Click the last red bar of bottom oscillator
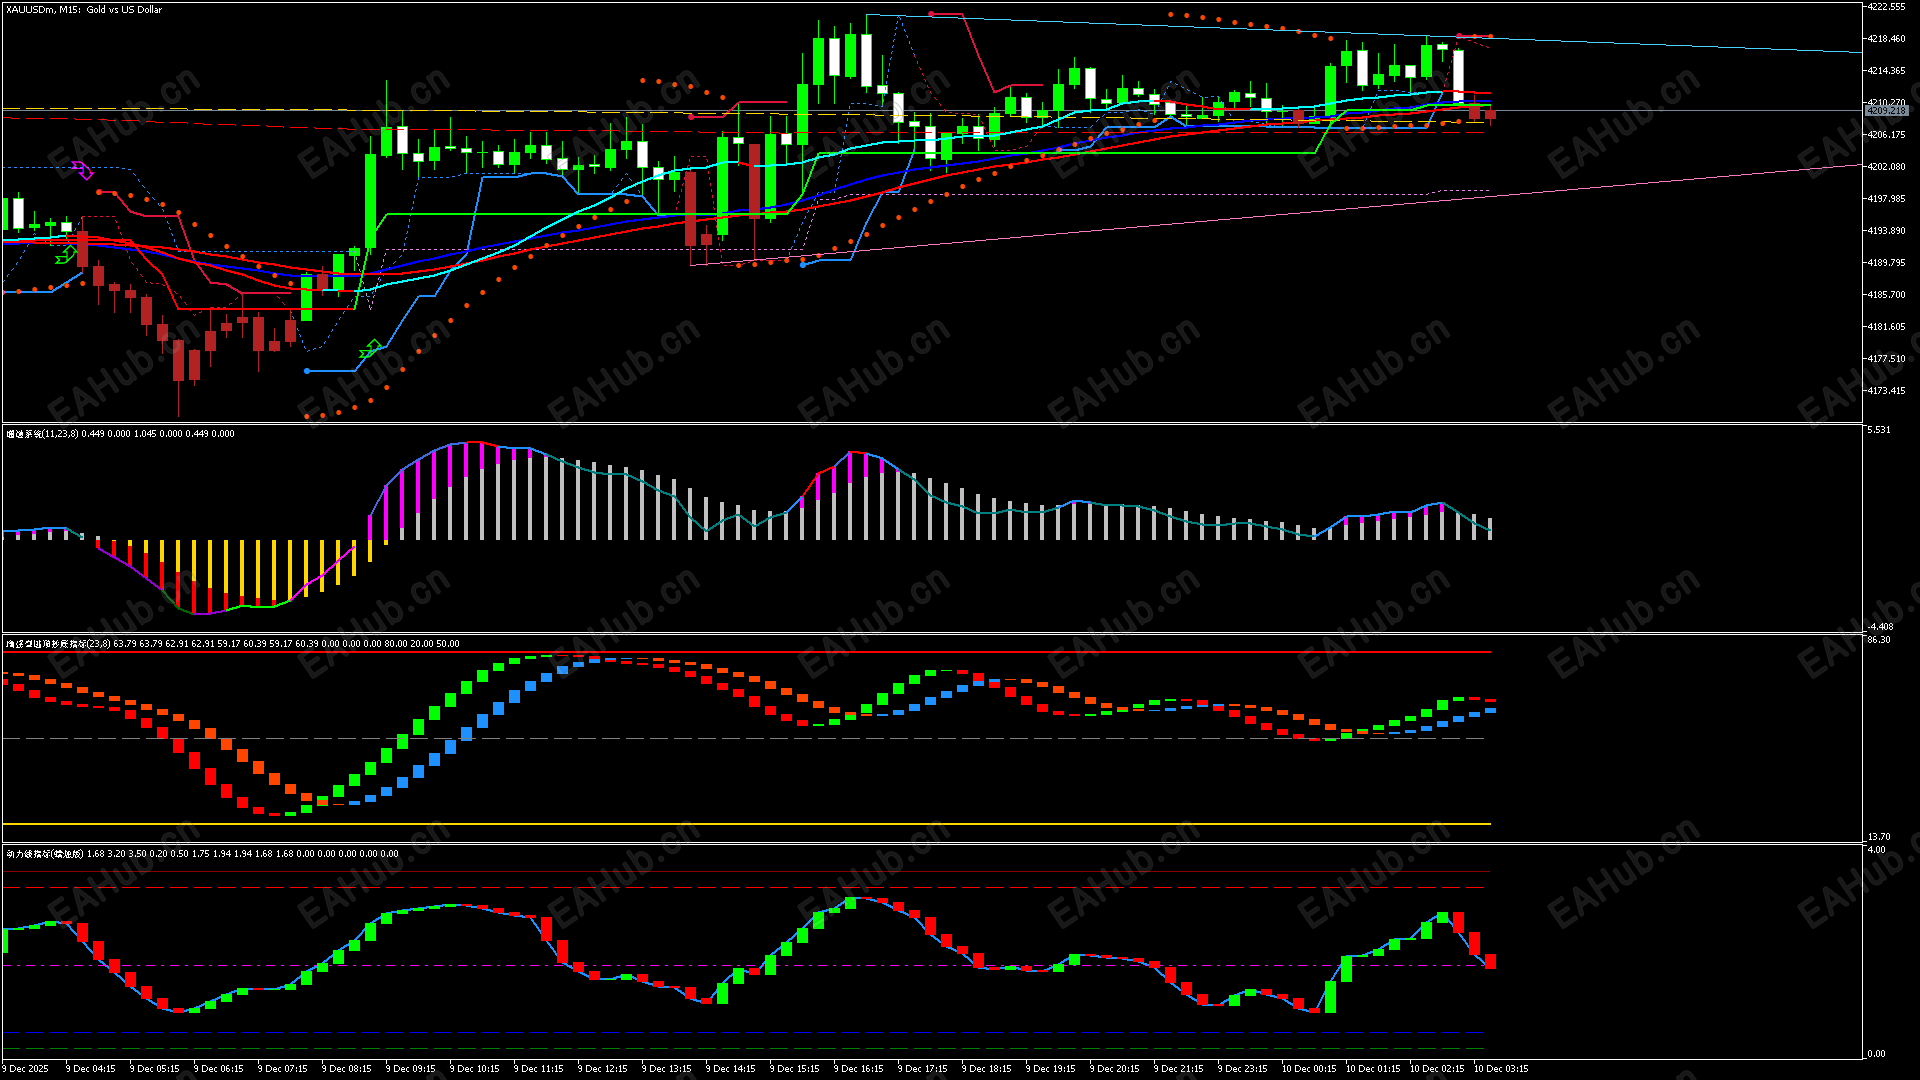 tap(1490, 961)
